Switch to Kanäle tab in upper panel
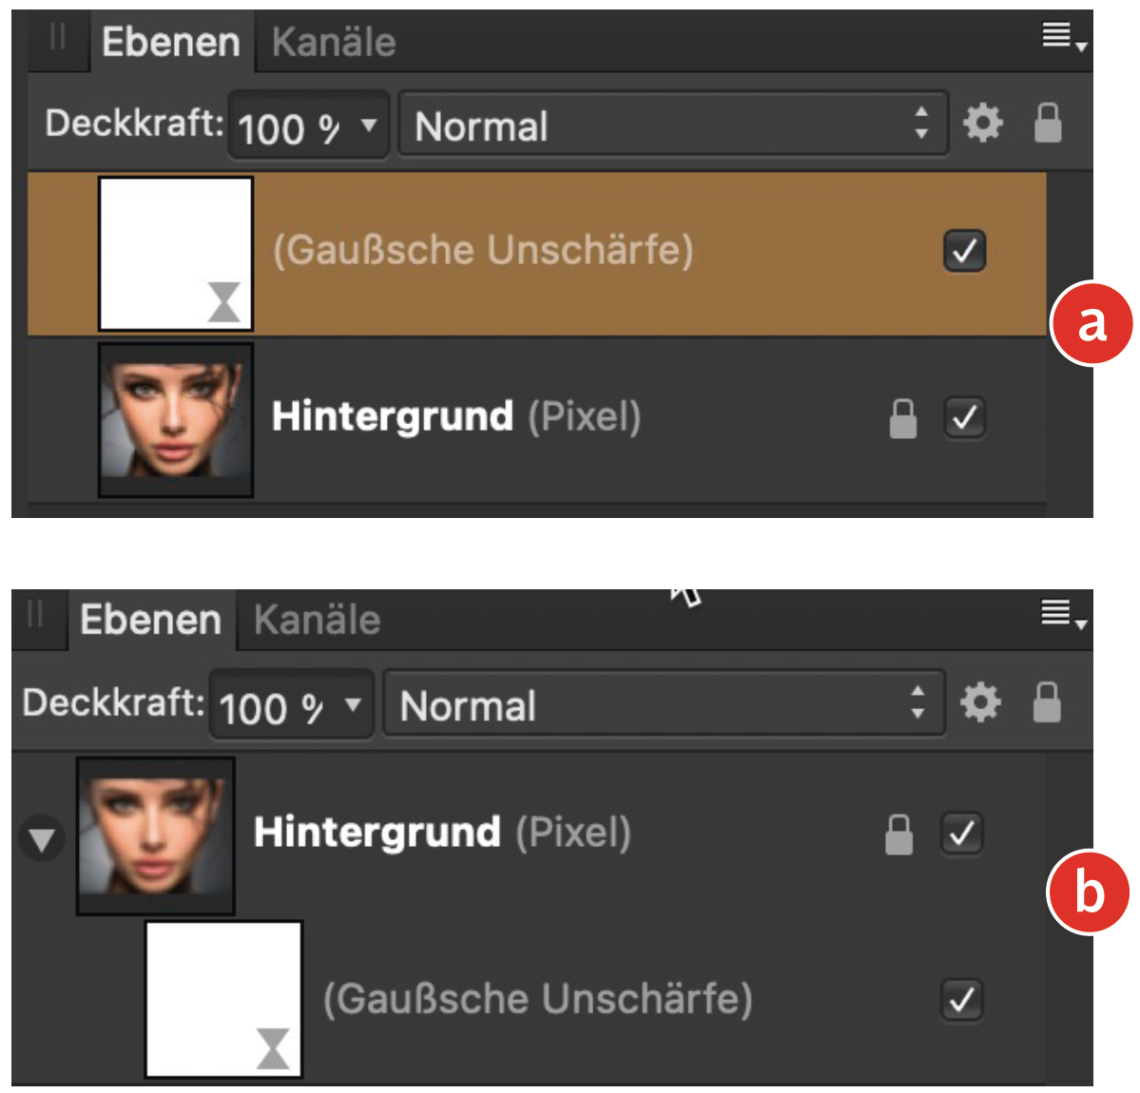The height and width of the screenshot is (1093, 1140). tap(333, 42)
